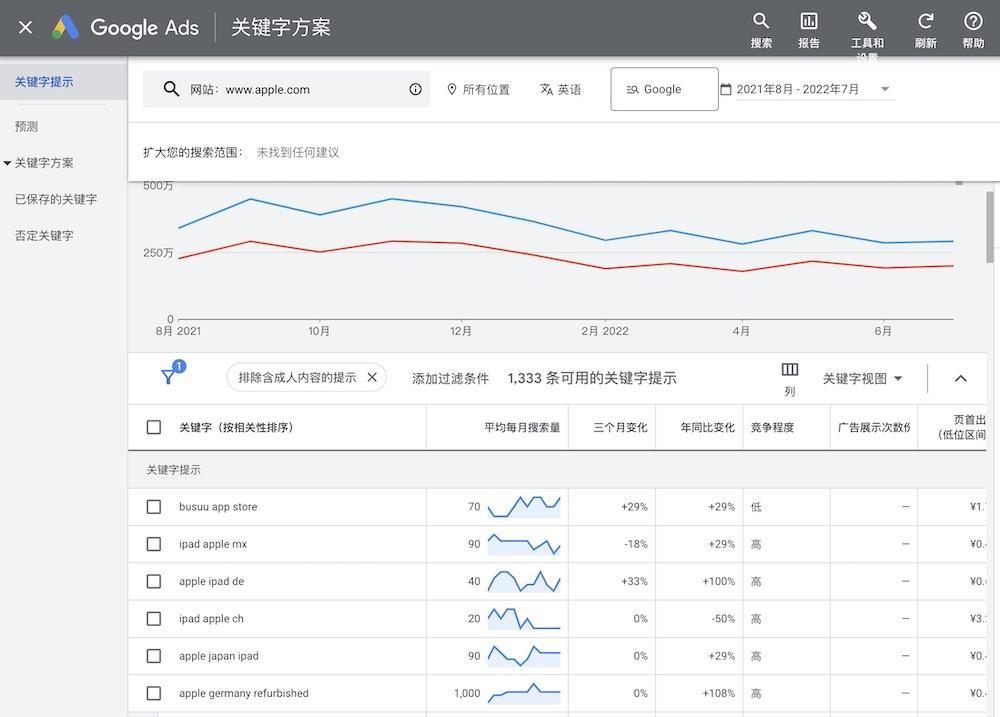Click the +33% three-month change value
Viewport: 1000px width, 717px height.
(x=634, y=581)
